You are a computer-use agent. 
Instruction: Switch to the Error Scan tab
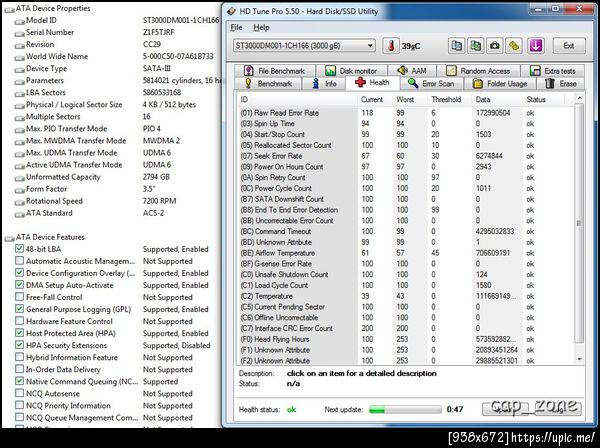click(x=431, y=83)
